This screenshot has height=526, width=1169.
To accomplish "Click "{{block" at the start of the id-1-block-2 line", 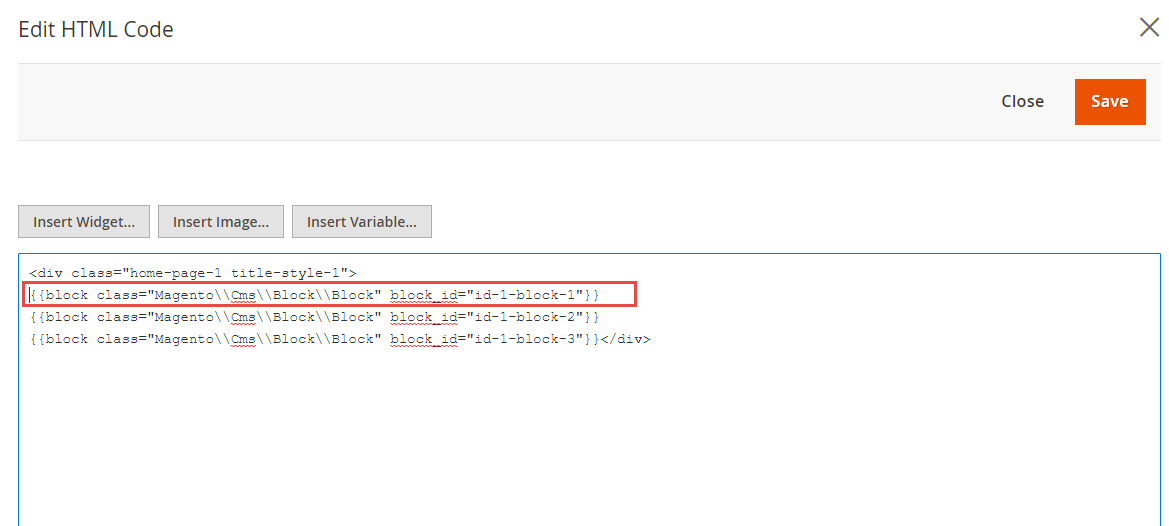I will [59, 317].
